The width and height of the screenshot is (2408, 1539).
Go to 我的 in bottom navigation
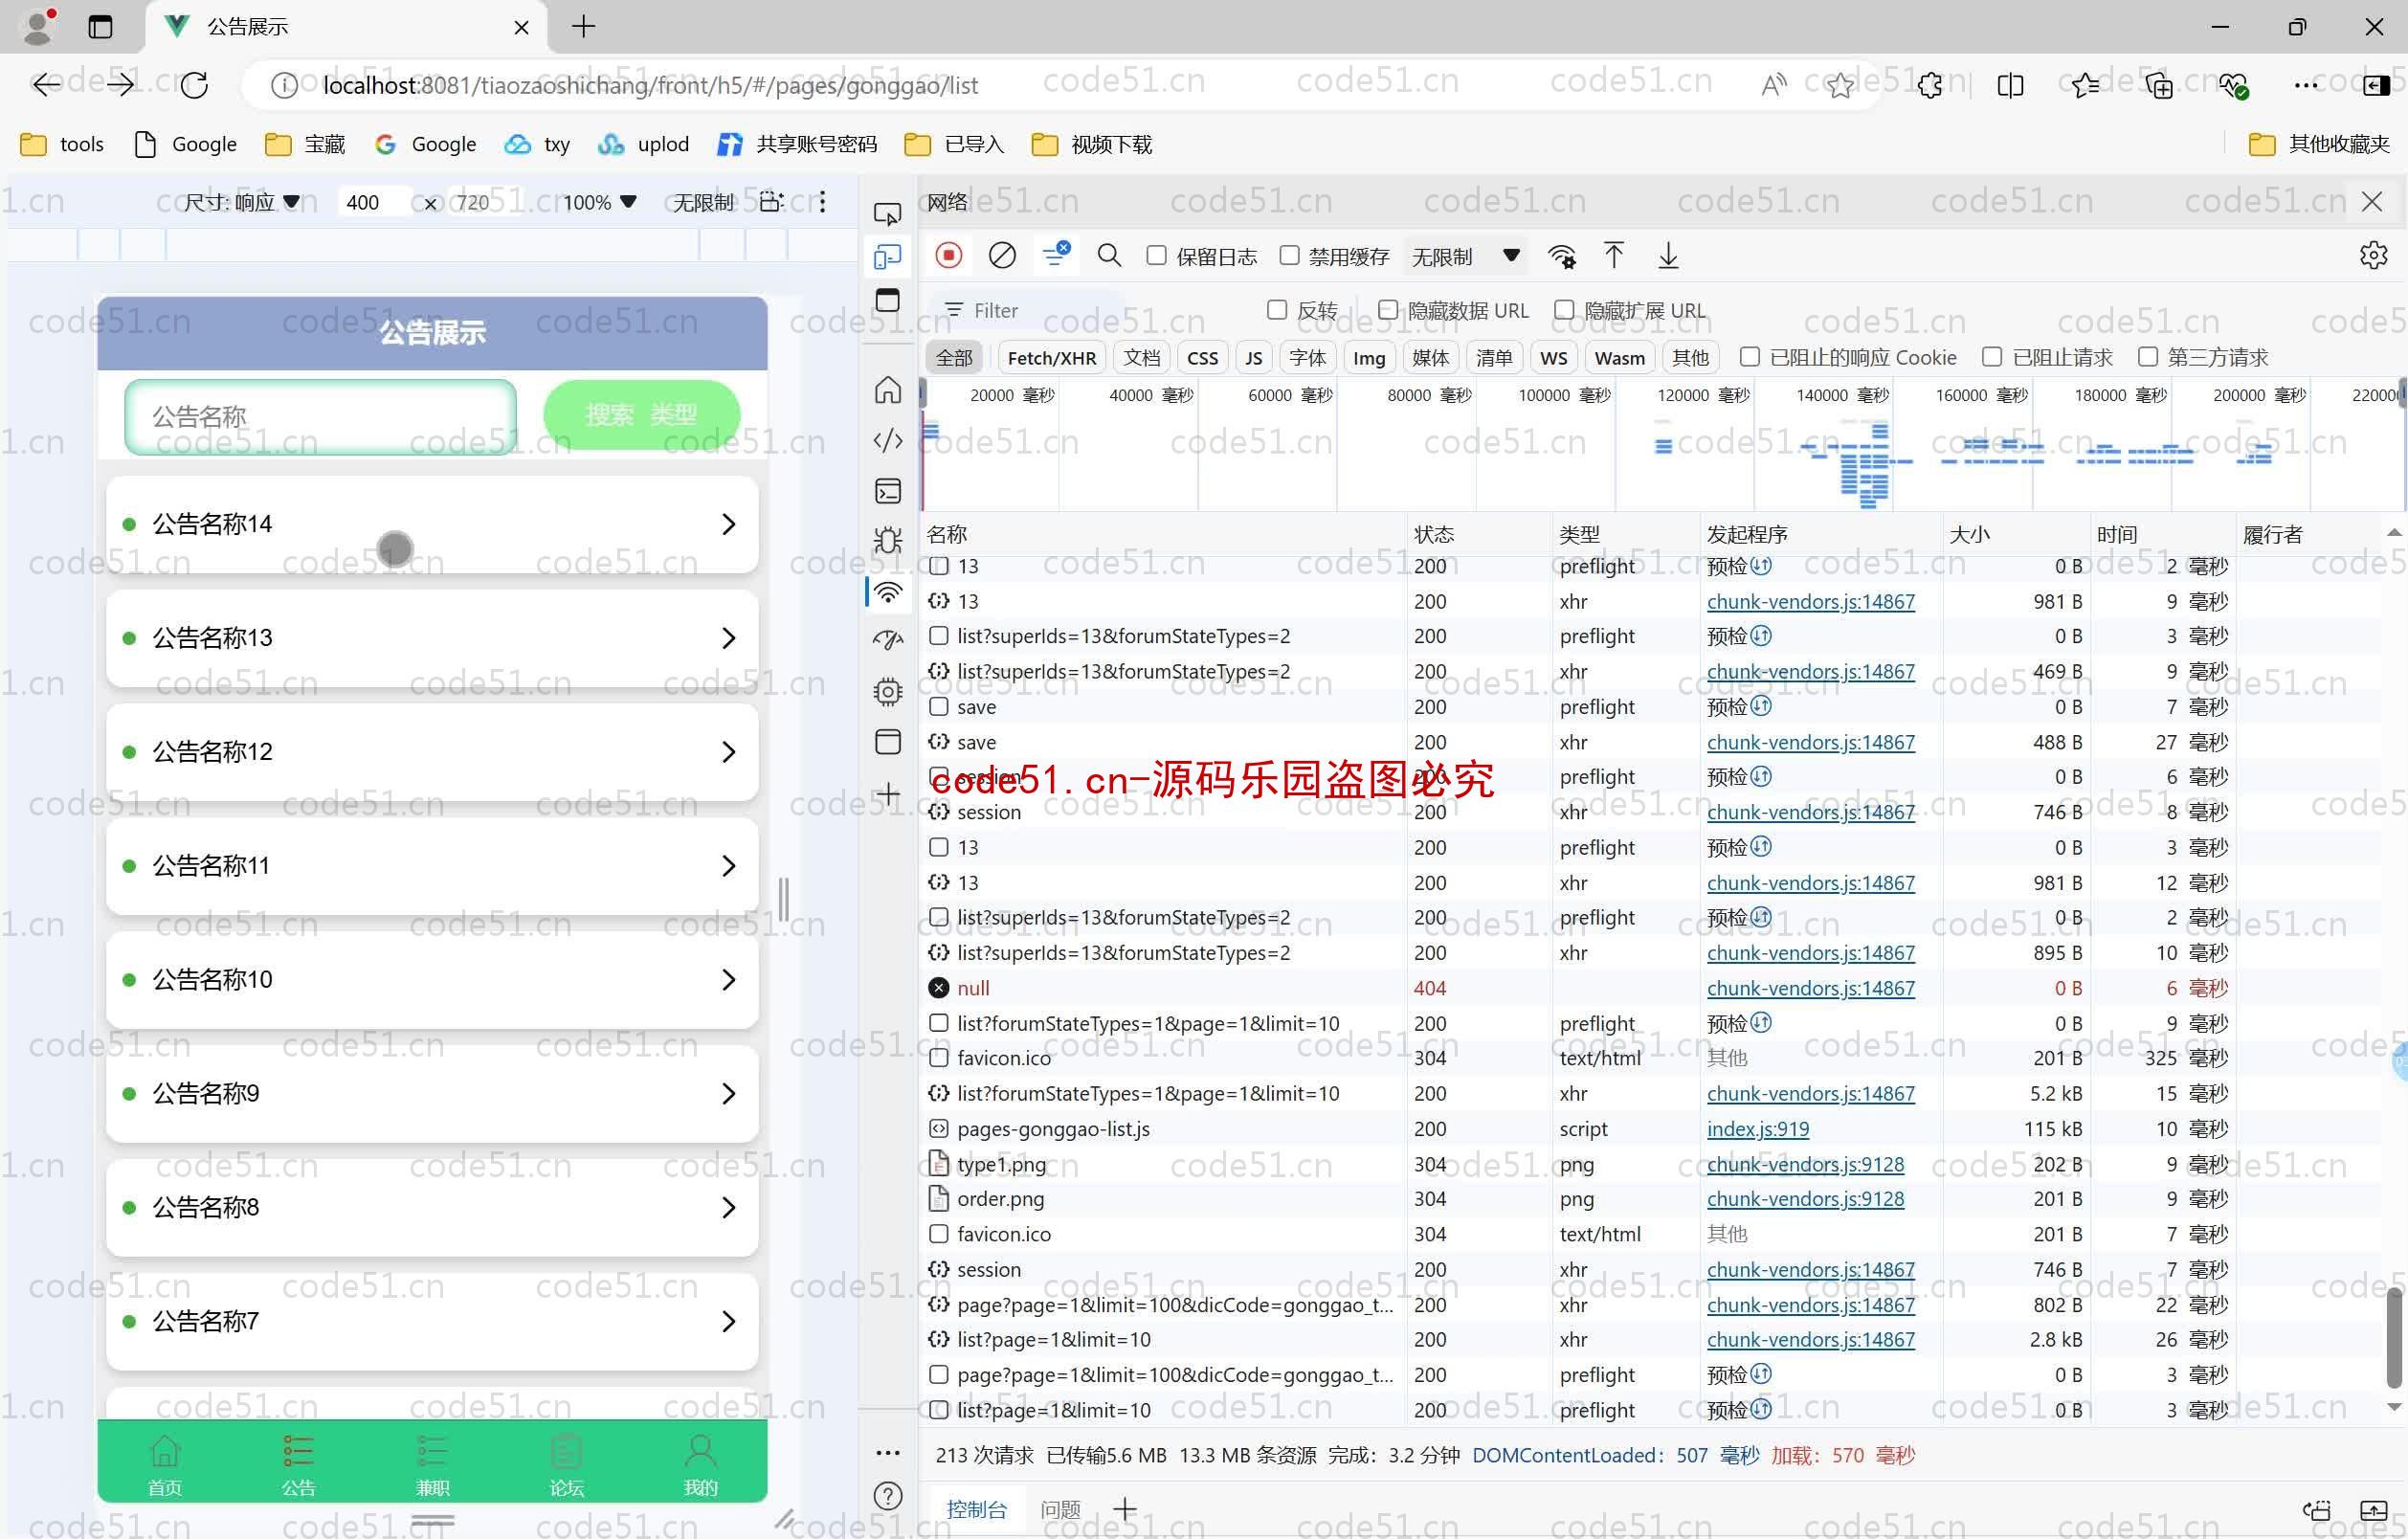point(700,1465)
